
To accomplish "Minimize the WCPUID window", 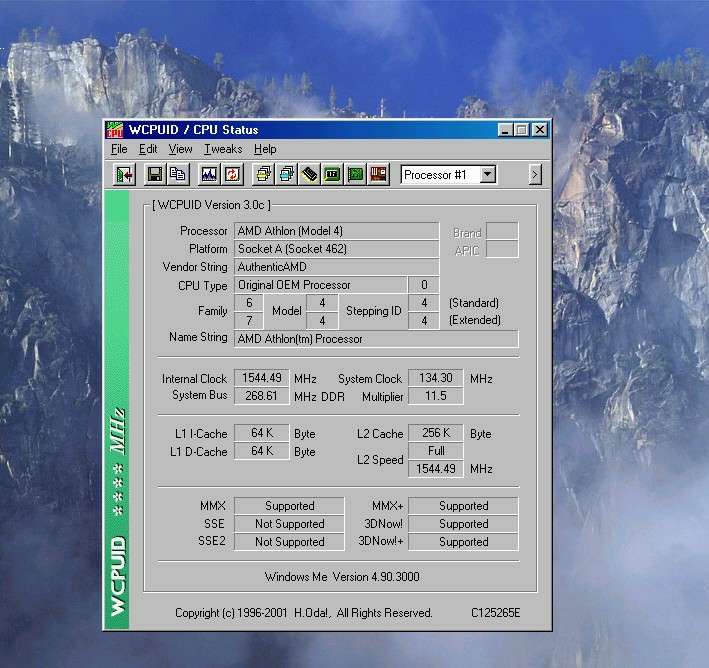I will pyautogui.click(x=505, y=130).
